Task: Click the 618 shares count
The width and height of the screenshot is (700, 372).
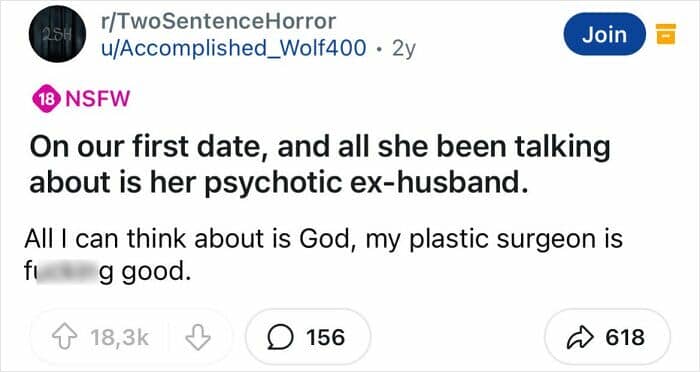Action: pos(625,337)
